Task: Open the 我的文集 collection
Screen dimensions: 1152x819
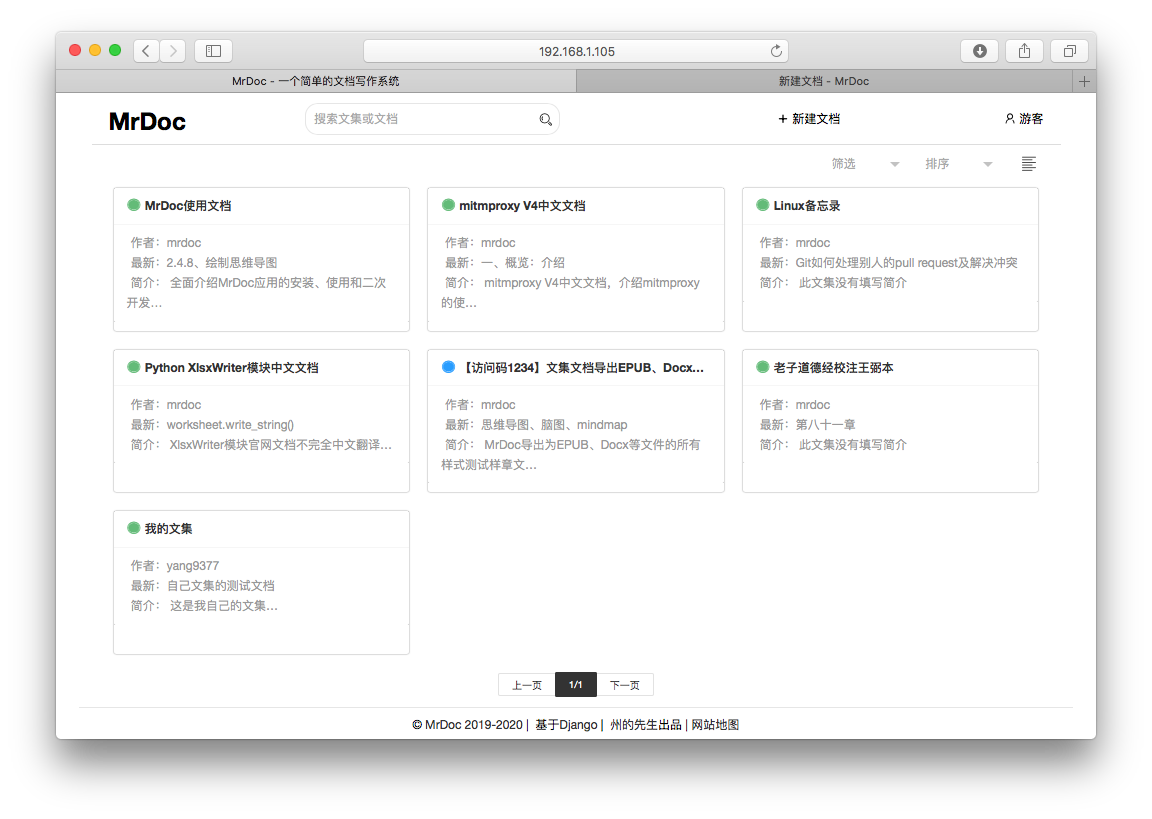Action: 168,528
